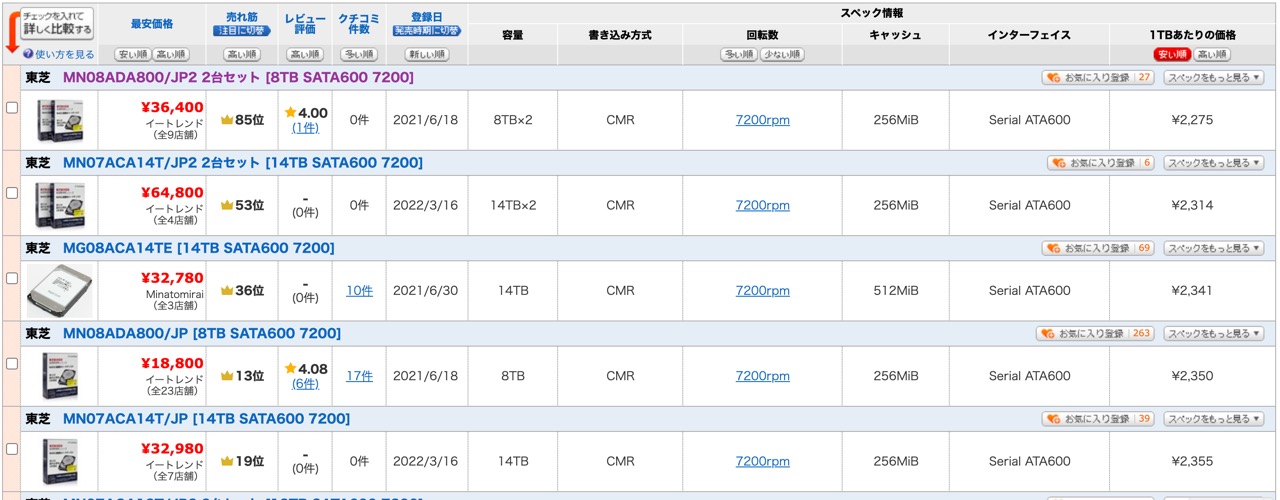
Task: Expand スペックをもっと見る for MN08ADA800/JP 8TB
Action: click(1214, 333)
